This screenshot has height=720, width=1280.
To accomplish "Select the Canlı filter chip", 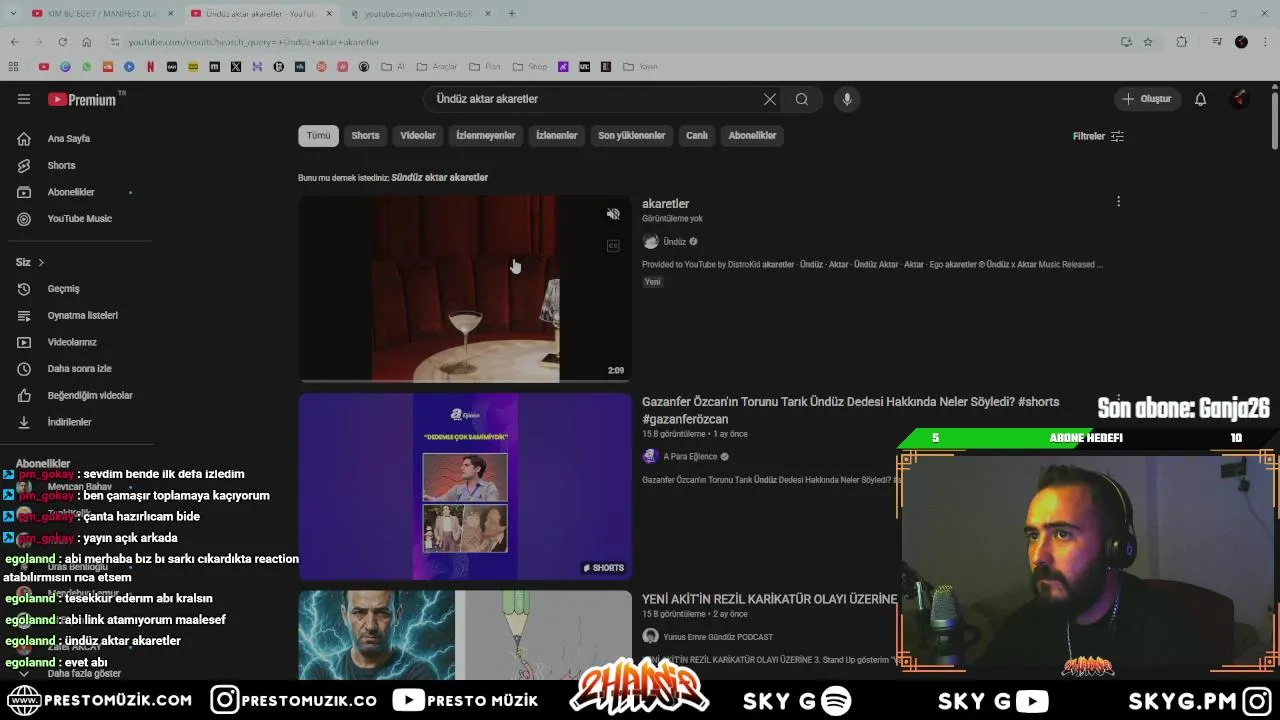I will pos(697,136).
